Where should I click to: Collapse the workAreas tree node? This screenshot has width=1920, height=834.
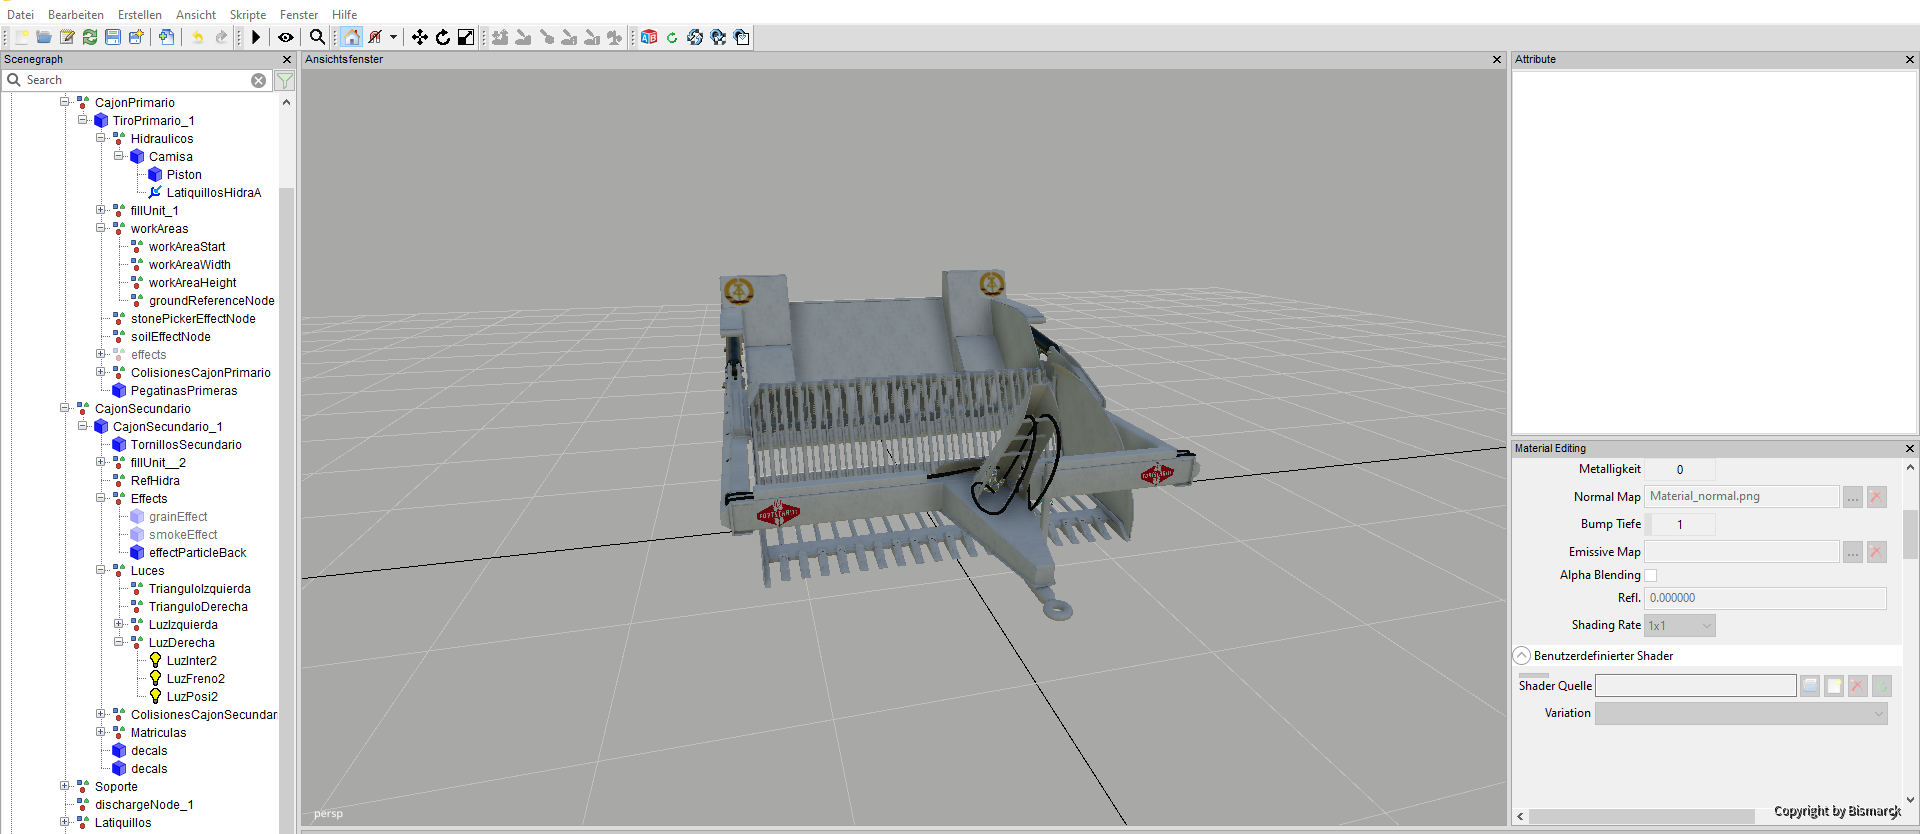101,228
